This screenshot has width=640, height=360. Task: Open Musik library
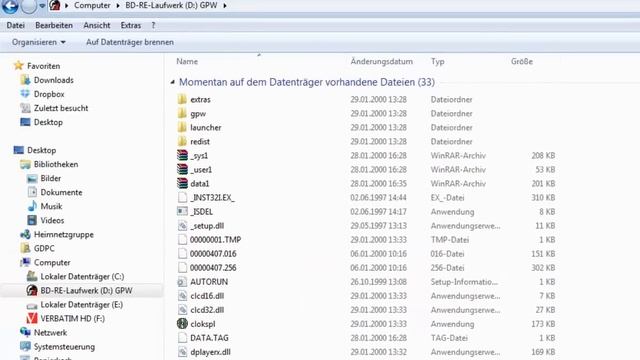[51, 206]
